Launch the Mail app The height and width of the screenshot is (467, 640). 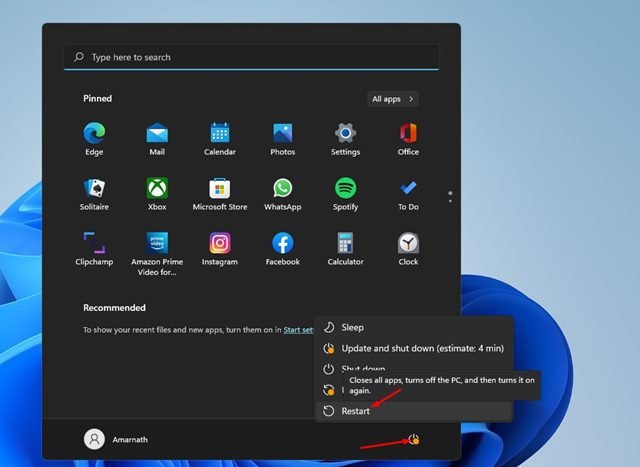click(157, 139)
